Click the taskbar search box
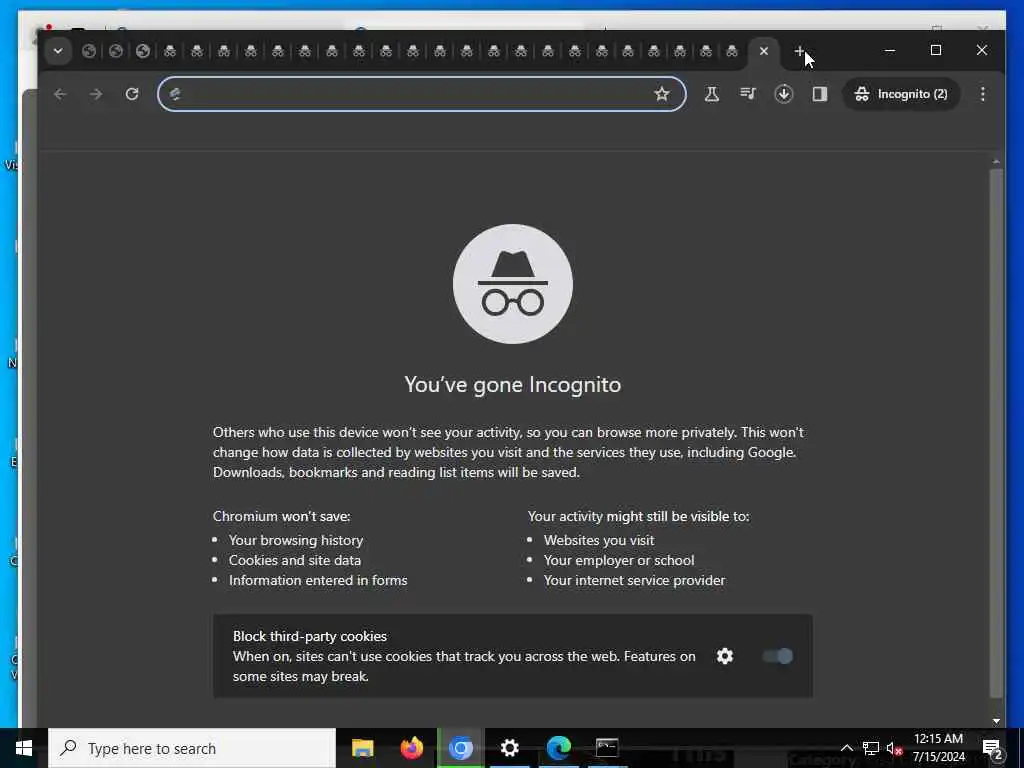 pyautogui.click(x=192, y=748)
